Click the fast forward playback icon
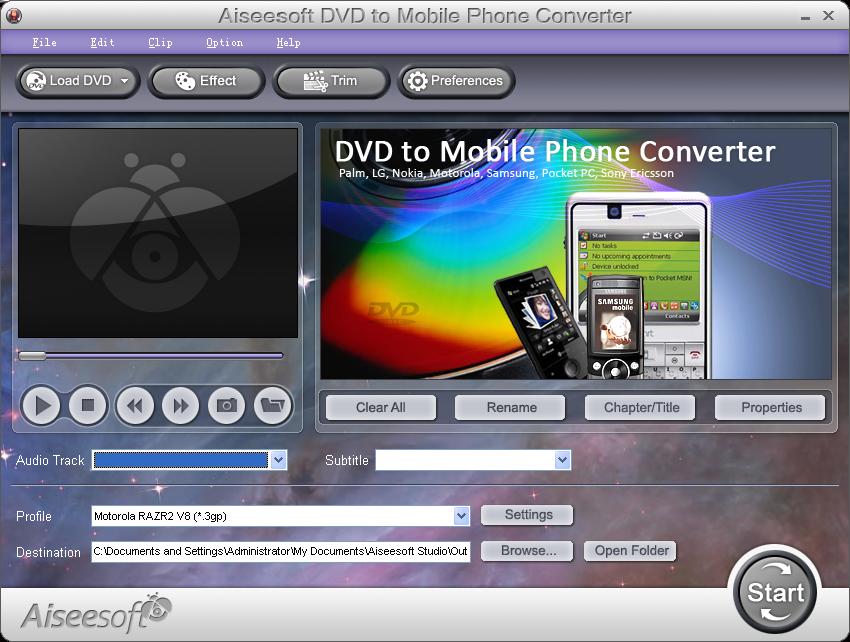This screenshot has height=642, width=850. point(181,405)
